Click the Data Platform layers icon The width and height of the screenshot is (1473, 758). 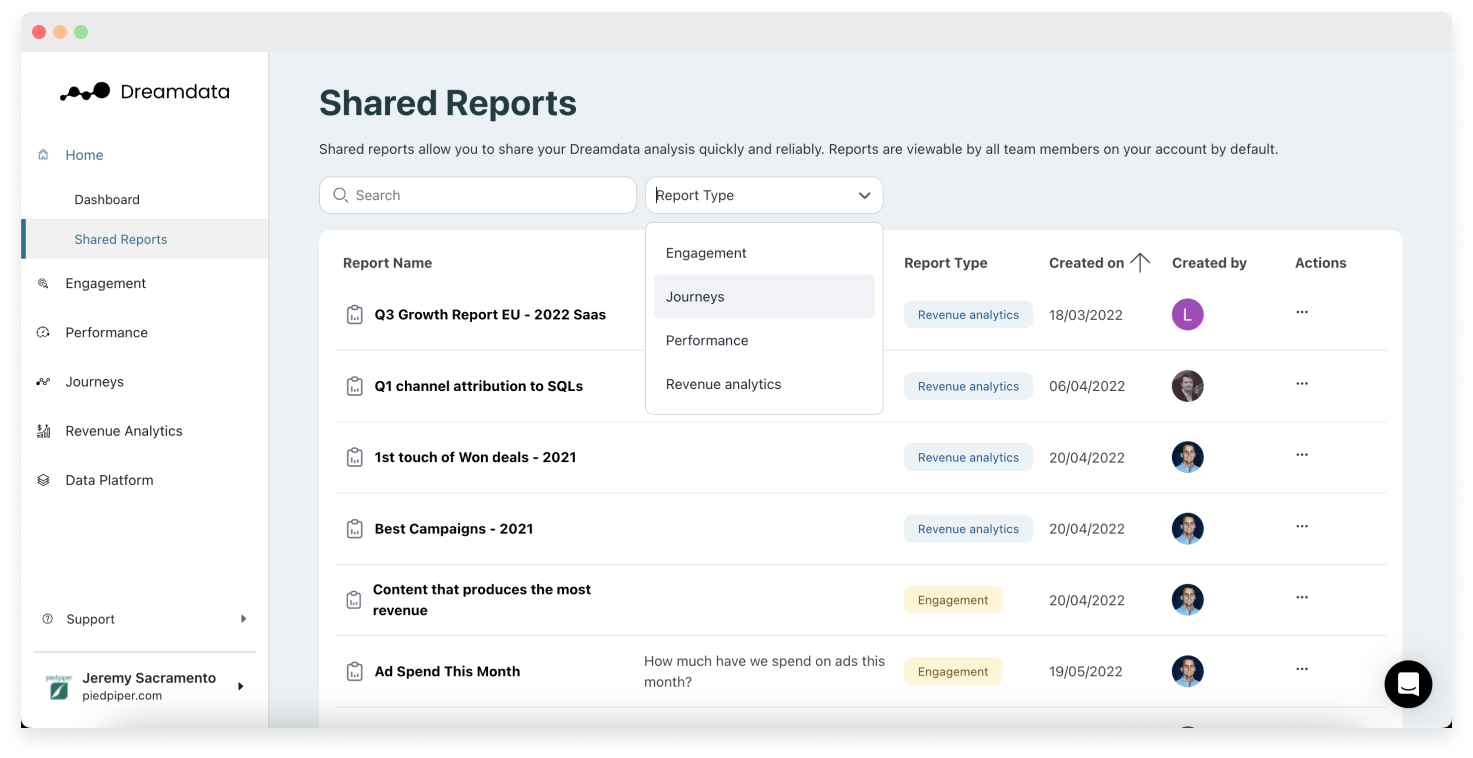tap(43, 480)
